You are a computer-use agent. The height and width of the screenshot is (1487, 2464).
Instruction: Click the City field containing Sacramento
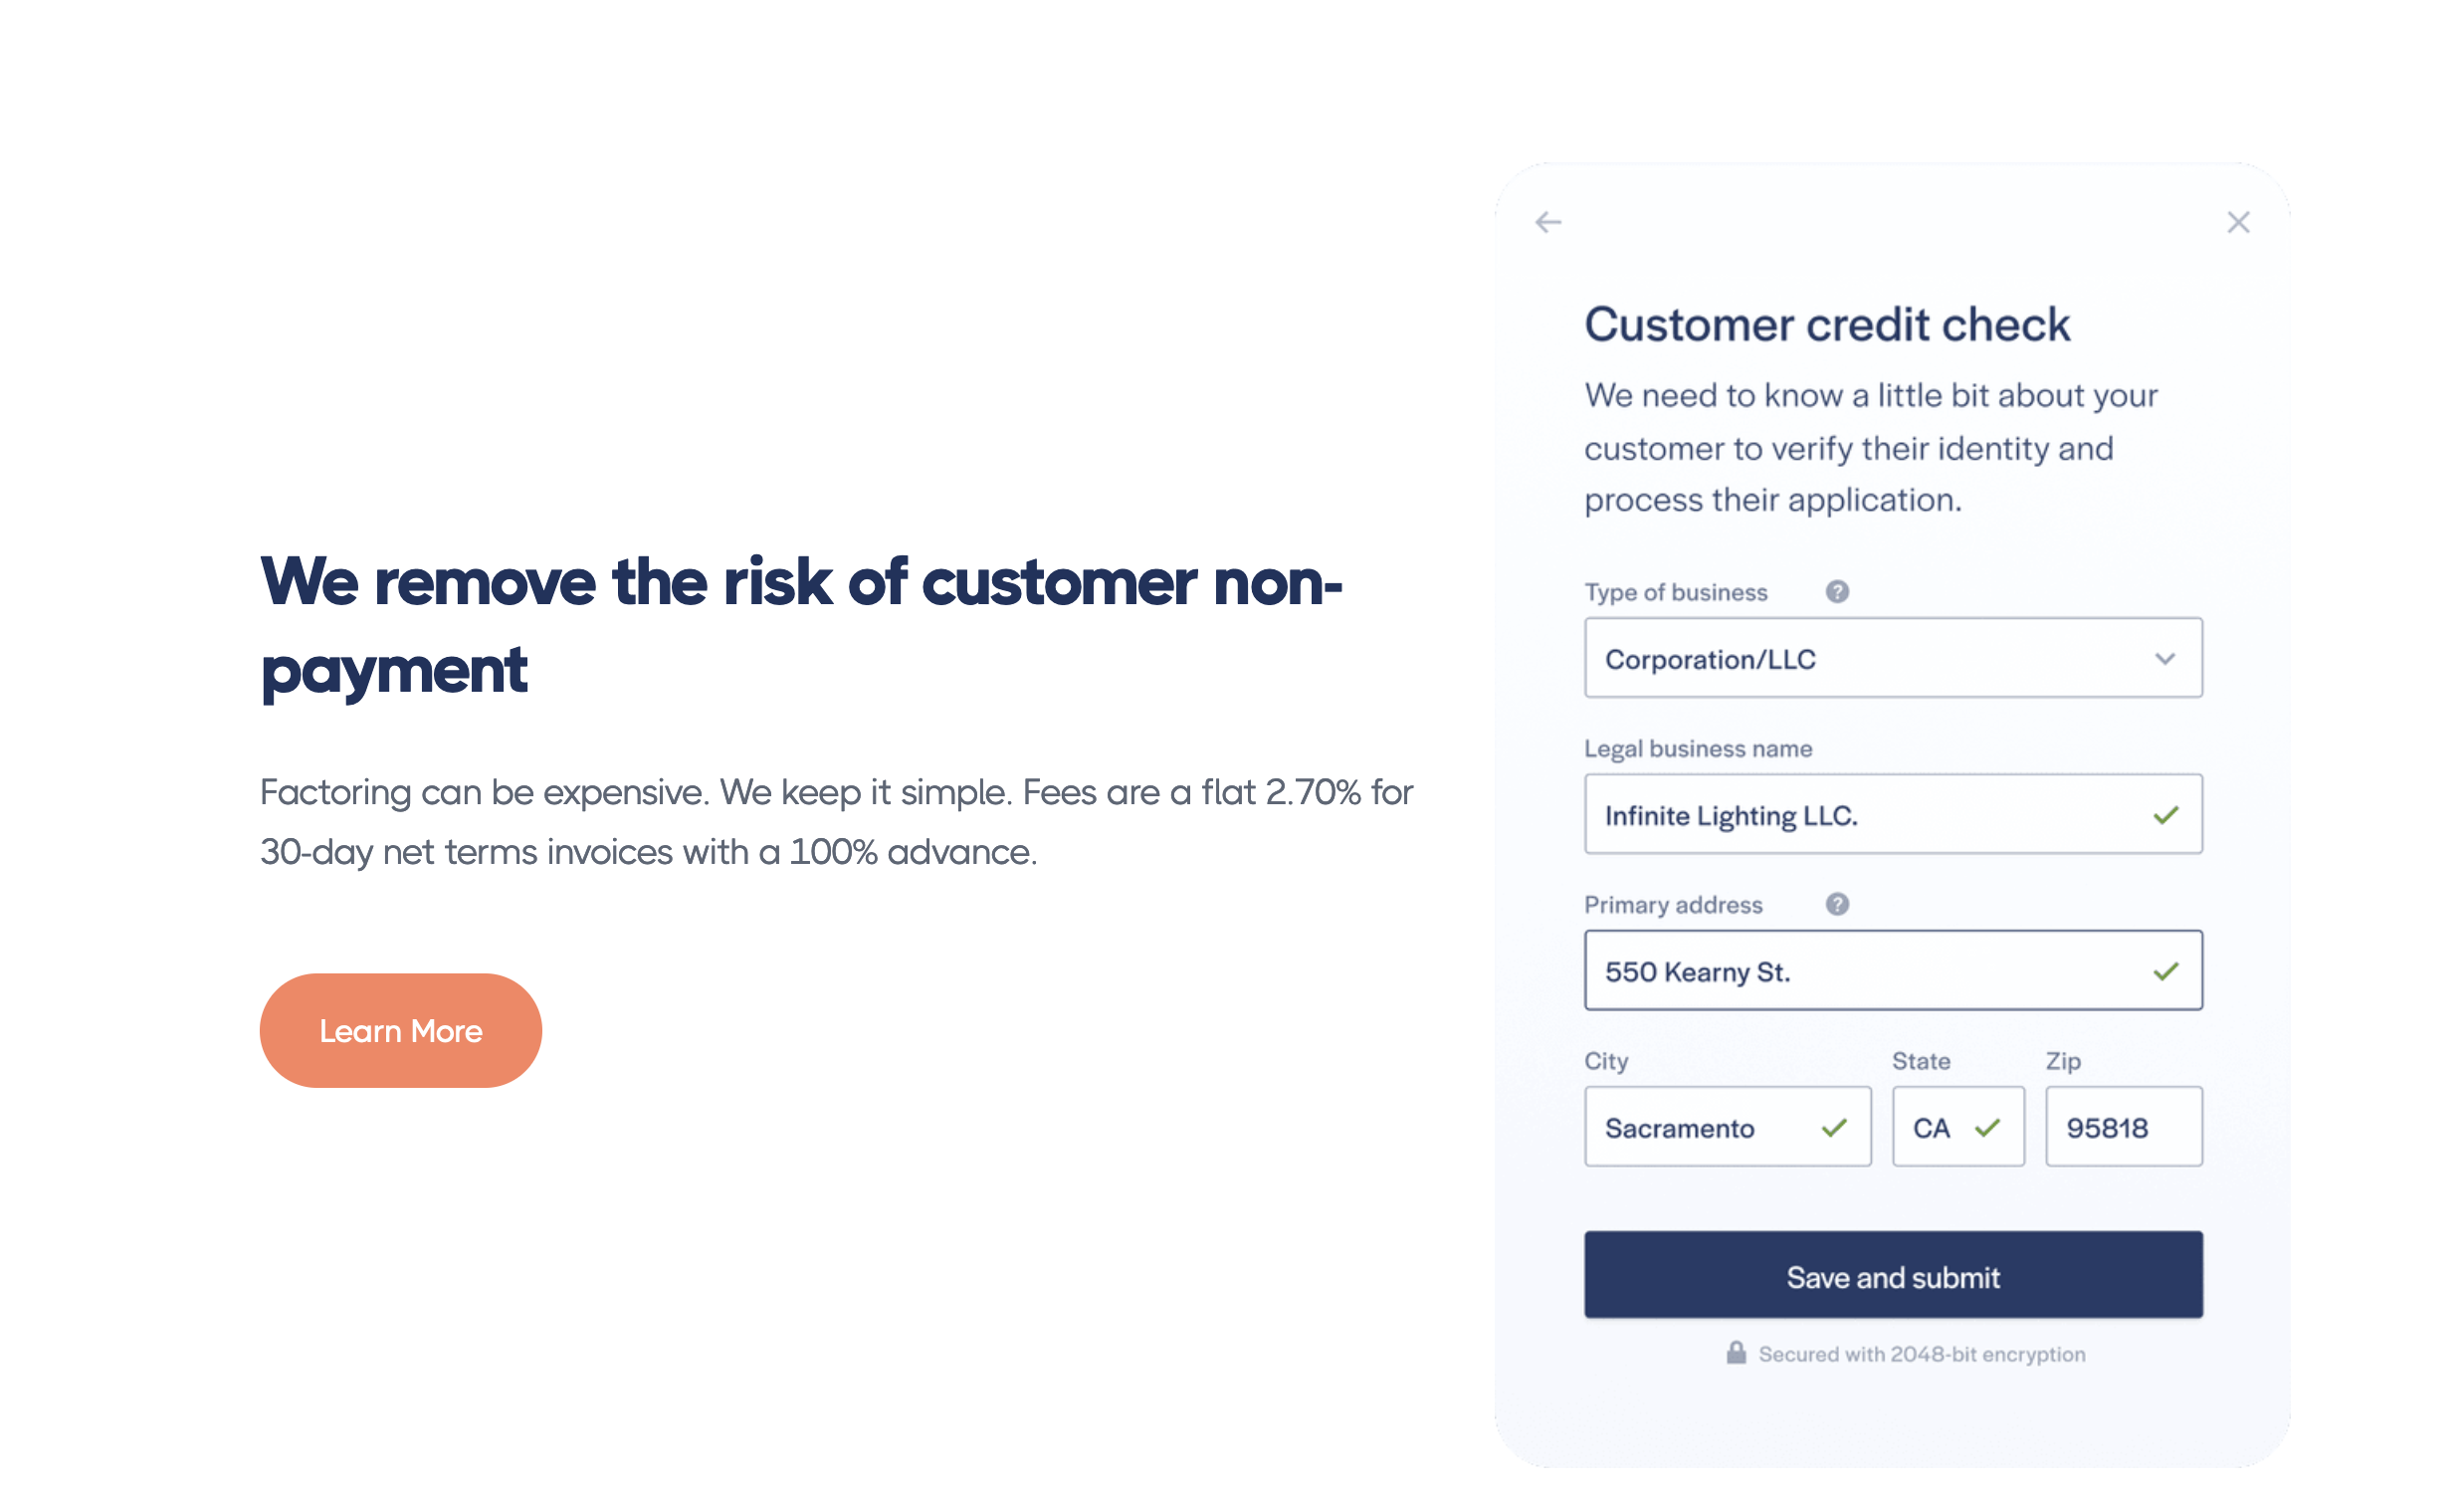point(1700,1128)
